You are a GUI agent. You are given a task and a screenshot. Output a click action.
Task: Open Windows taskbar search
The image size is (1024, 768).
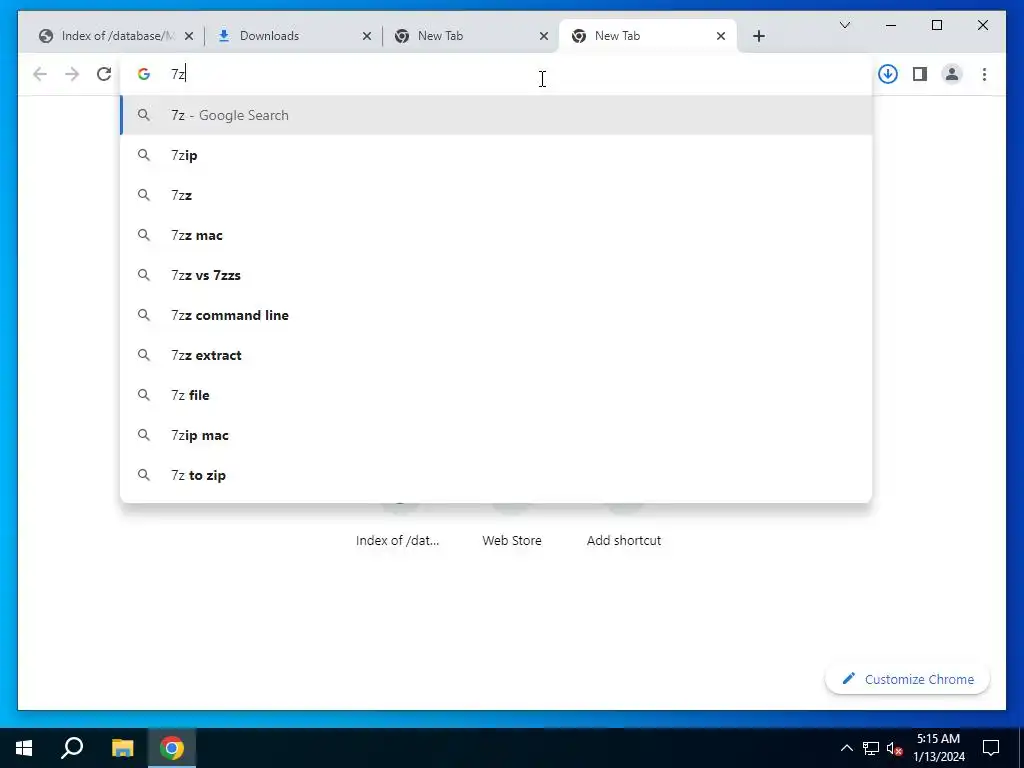tap(72, 748)
